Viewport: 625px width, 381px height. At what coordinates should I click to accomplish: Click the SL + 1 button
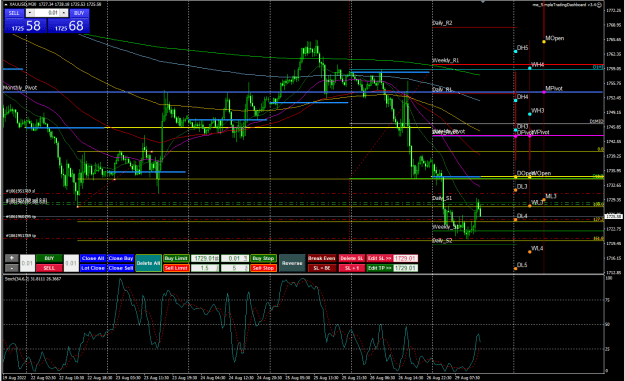click(352, 268)
